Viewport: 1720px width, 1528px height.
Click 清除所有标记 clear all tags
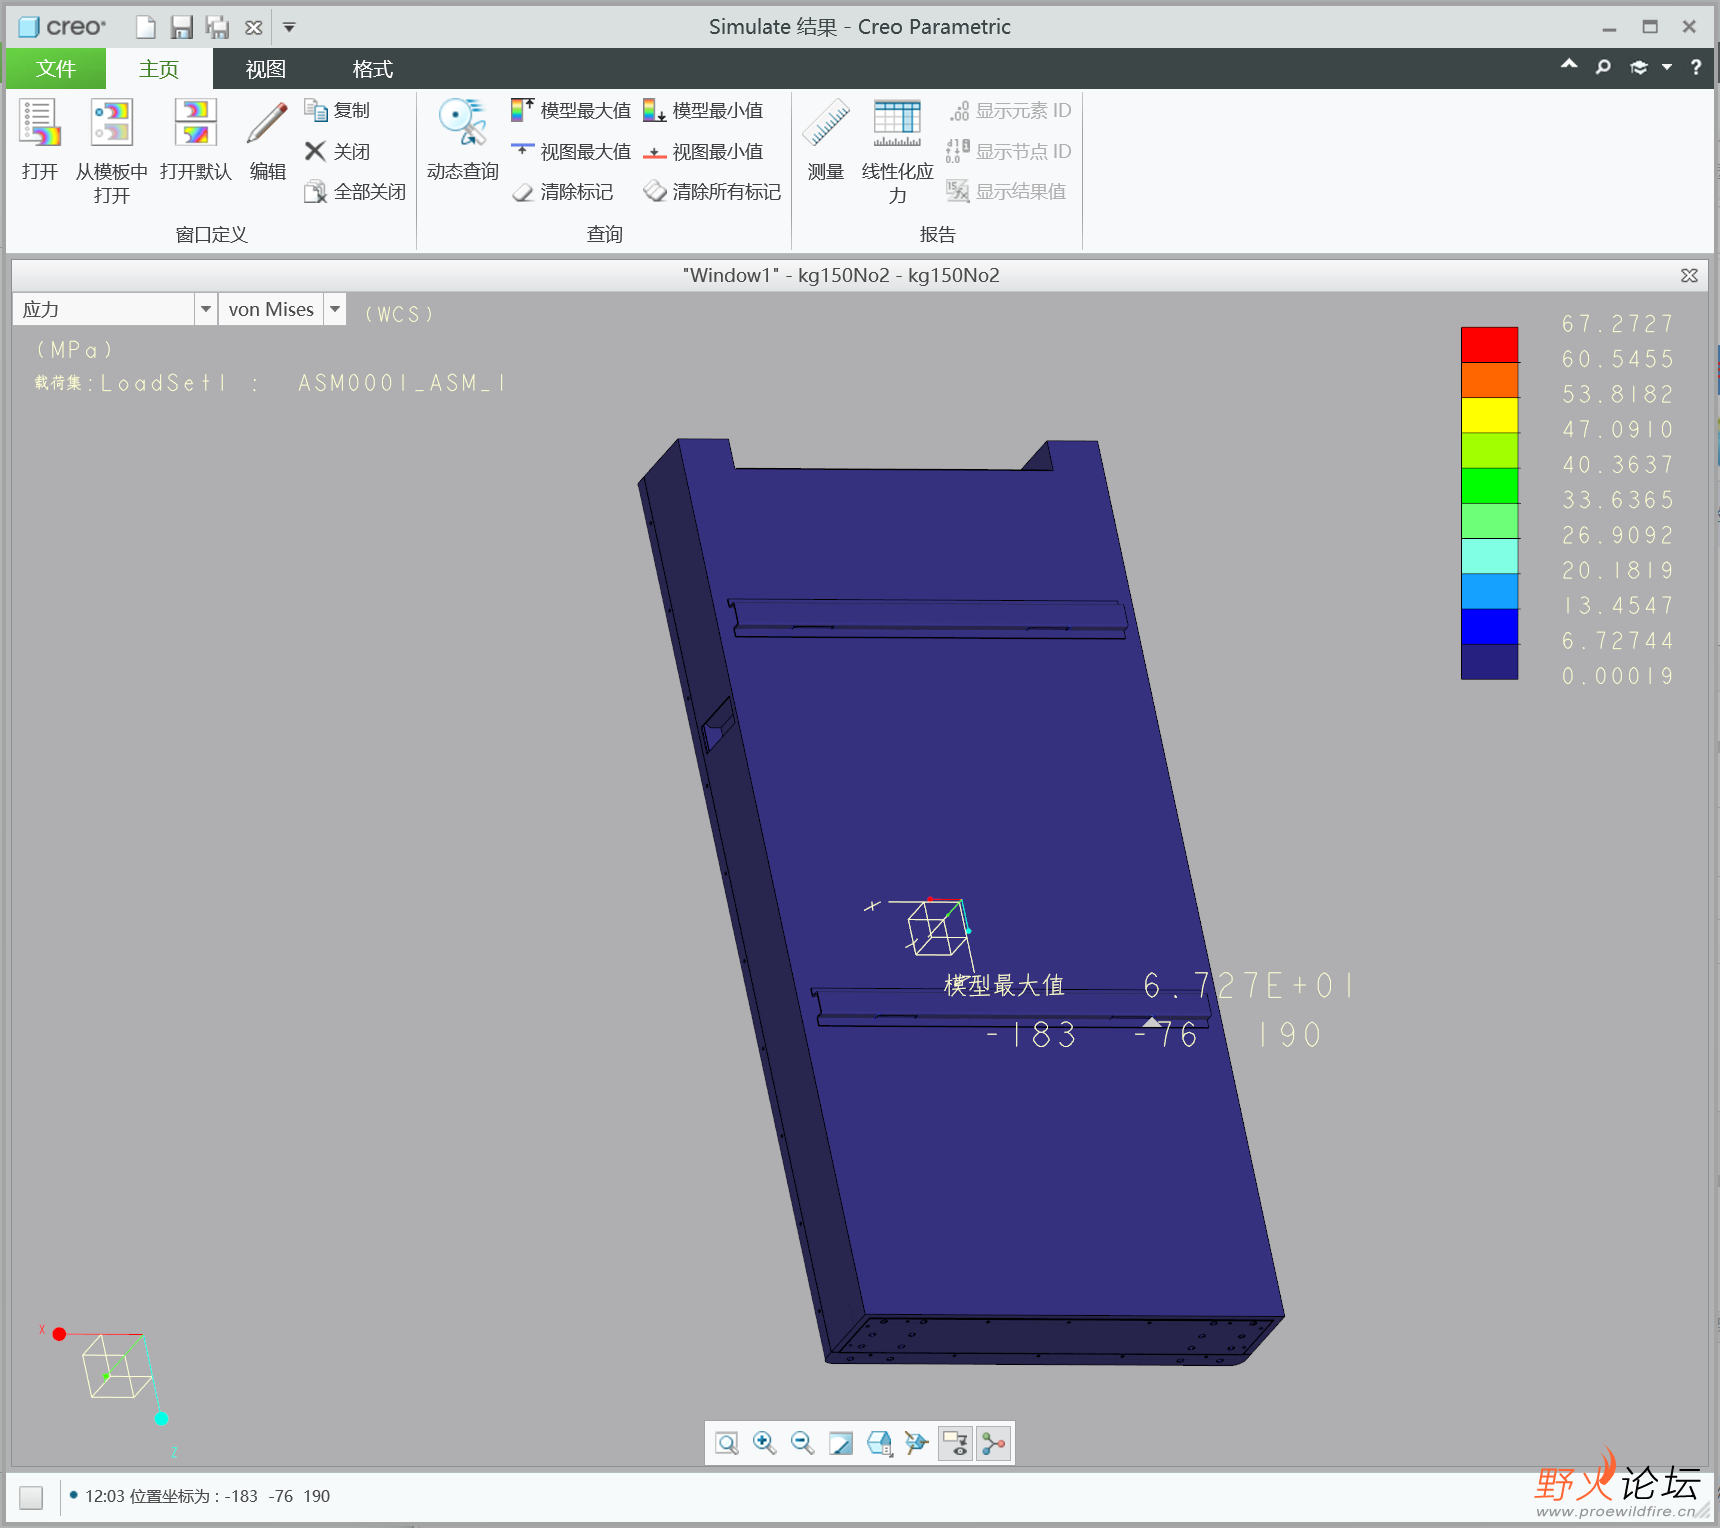(712, 192)
